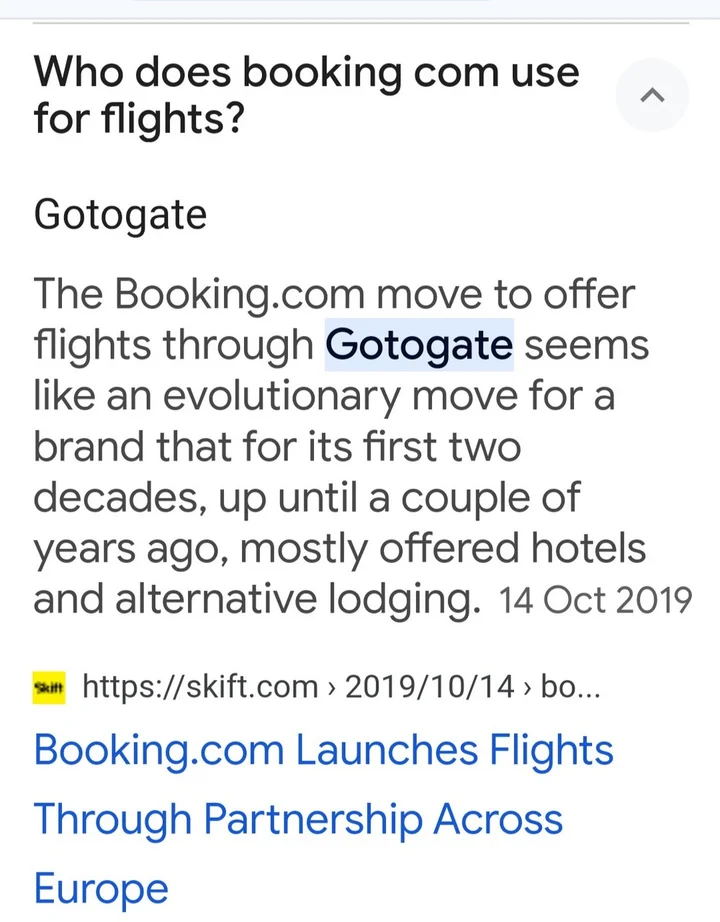Image resolution: width=720 pixels, height=922 pixels.
Task: Click the horizontal divider above the question
Action: click(361, 23)
